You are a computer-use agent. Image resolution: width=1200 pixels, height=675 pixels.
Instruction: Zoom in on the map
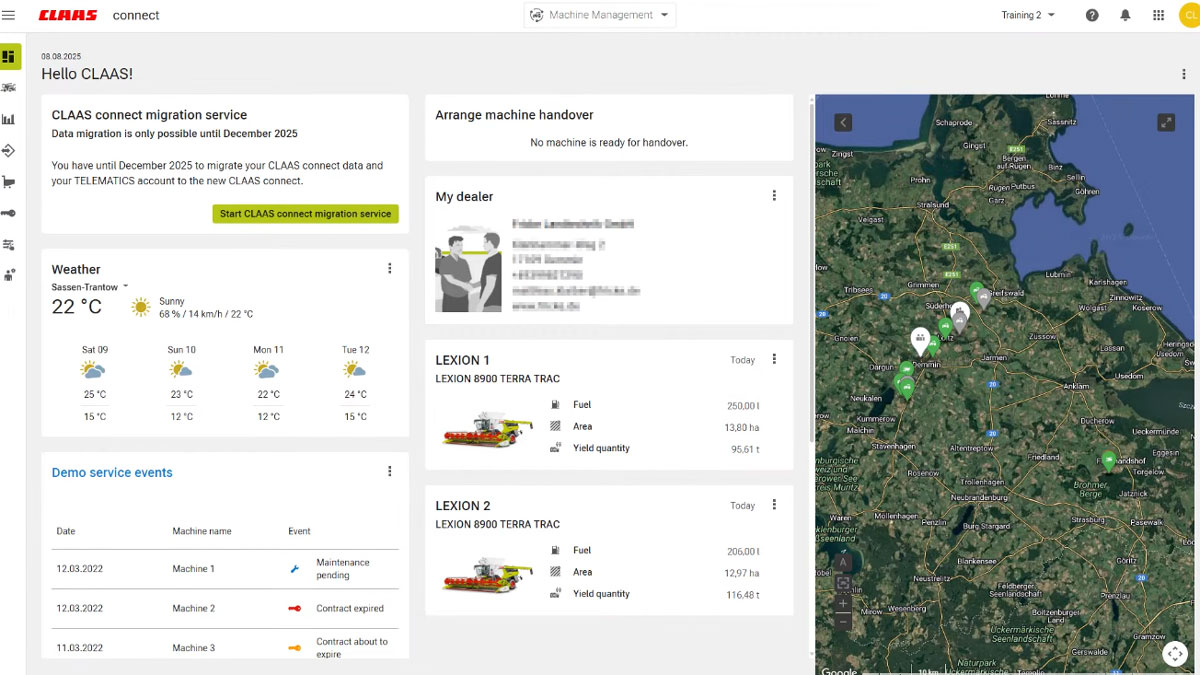pos(843,602)
